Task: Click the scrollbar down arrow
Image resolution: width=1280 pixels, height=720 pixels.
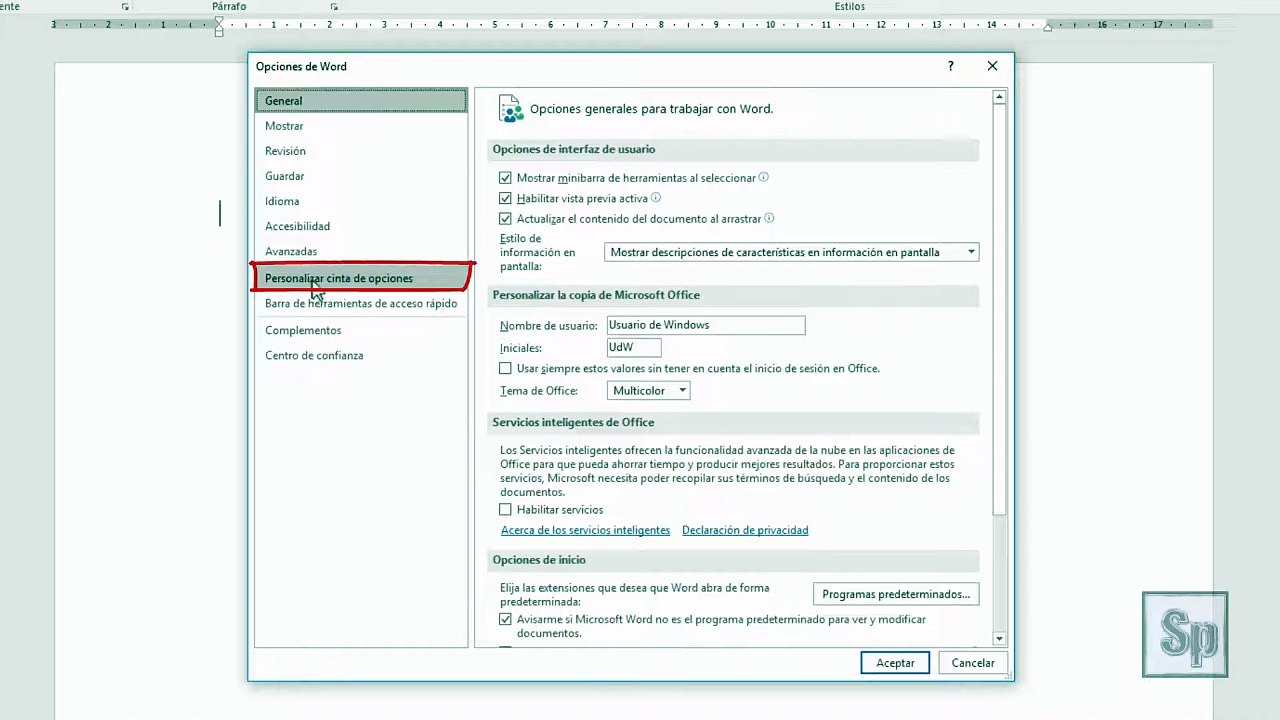Action: pos(999,638)
